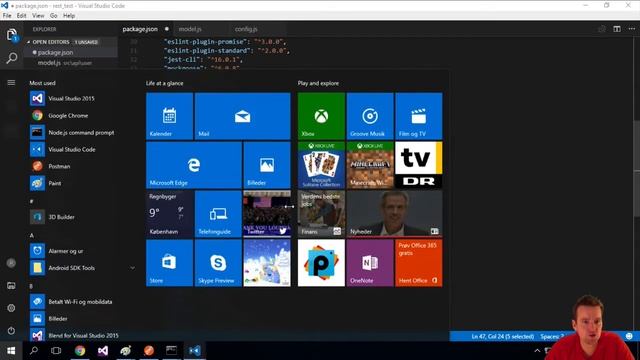Viewport: 640px width, 360px height.
Task: Expand the Start menu hamburger navigation
Action: pos(11,82)
